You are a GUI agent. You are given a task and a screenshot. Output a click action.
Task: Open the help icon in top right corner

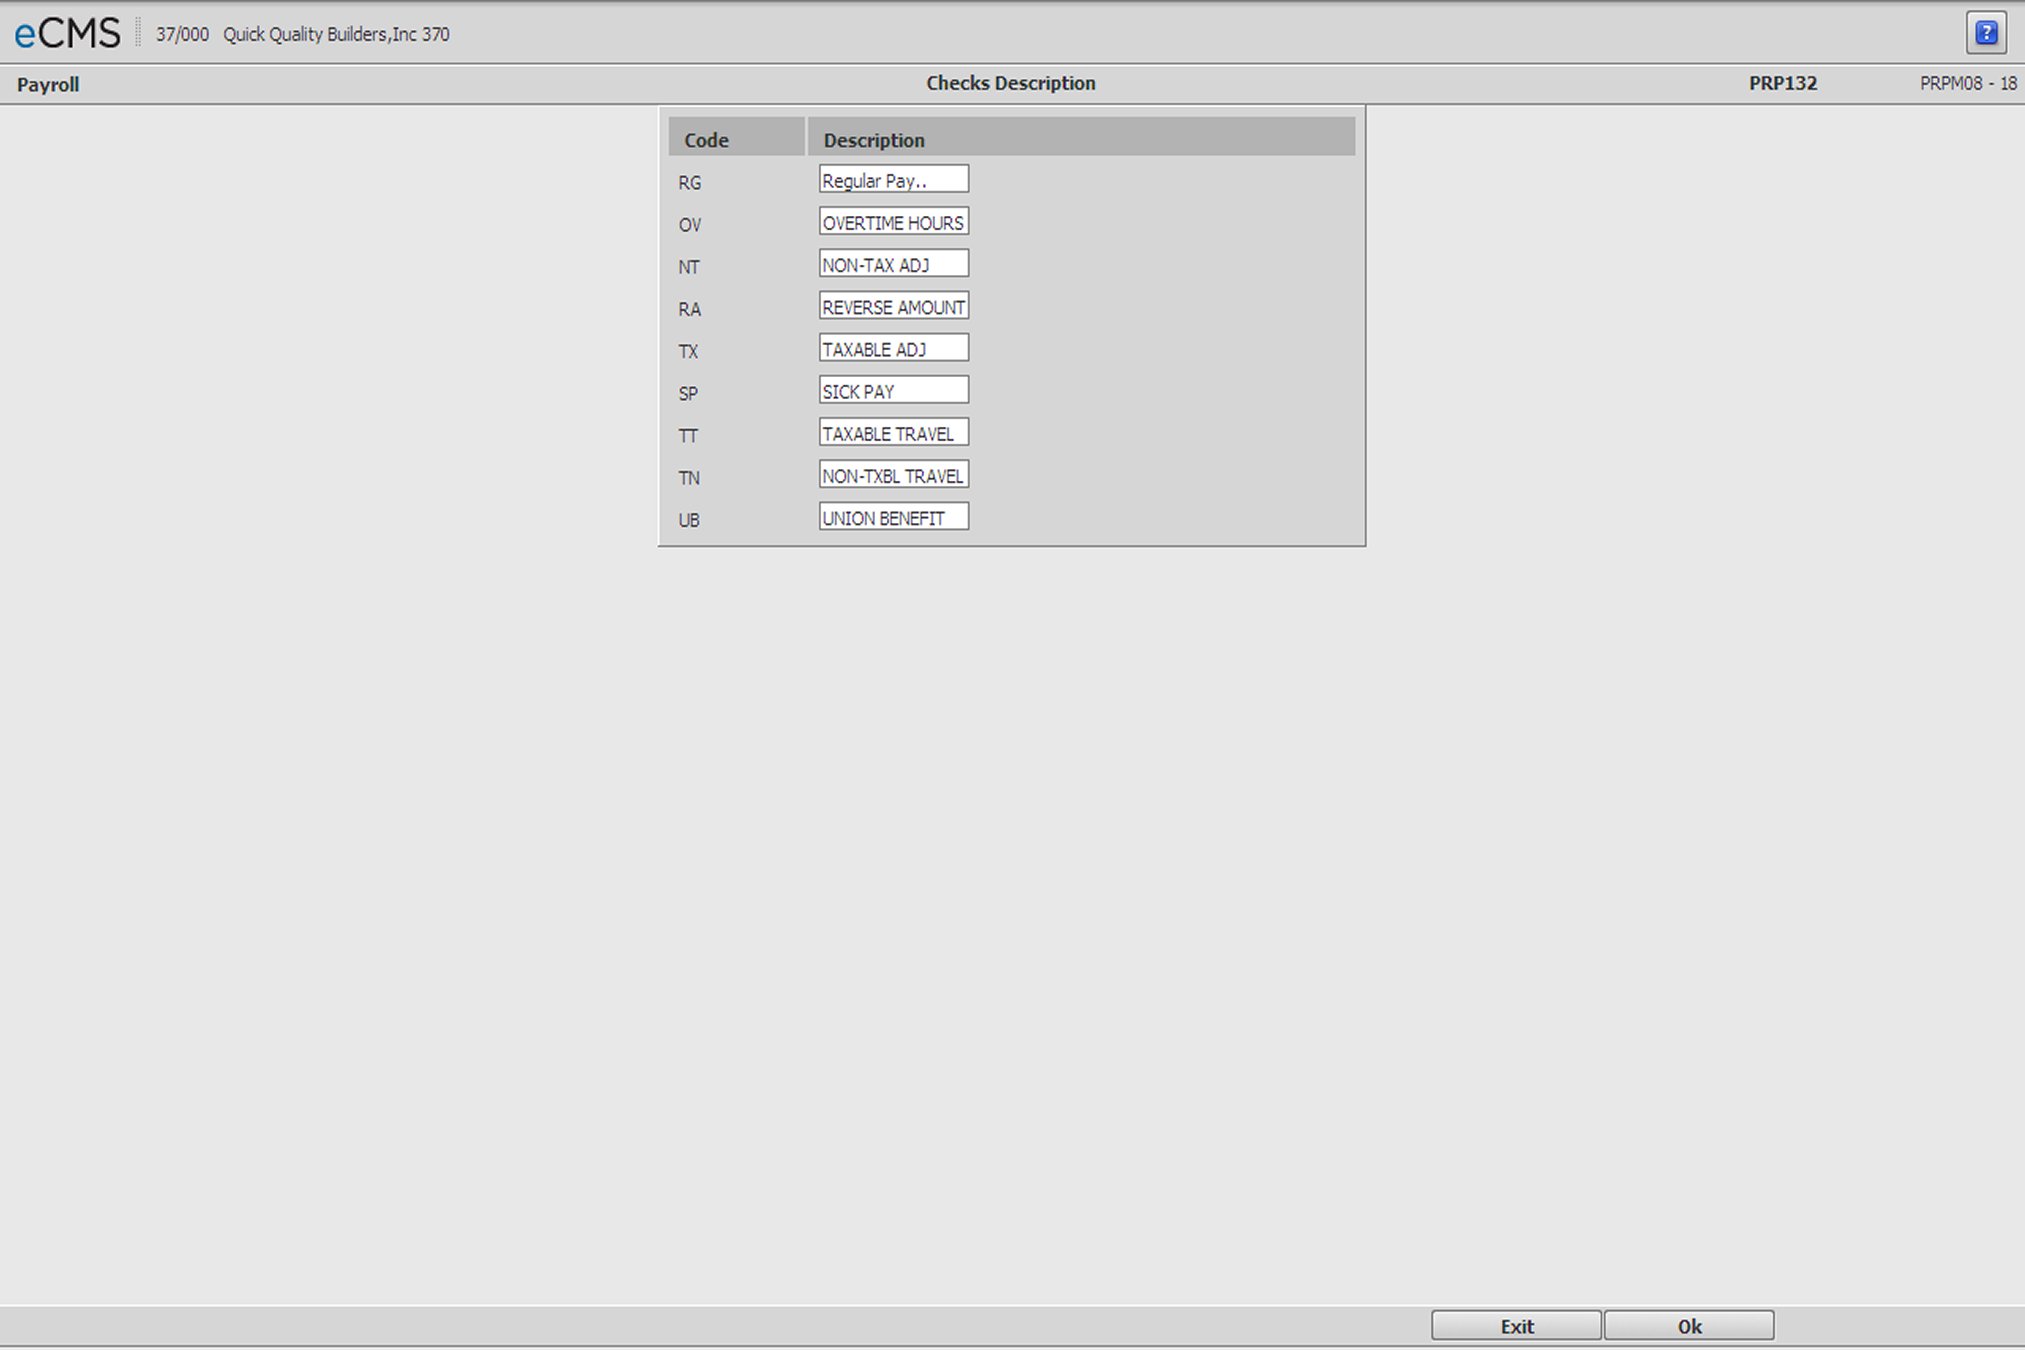(1986, 32)
